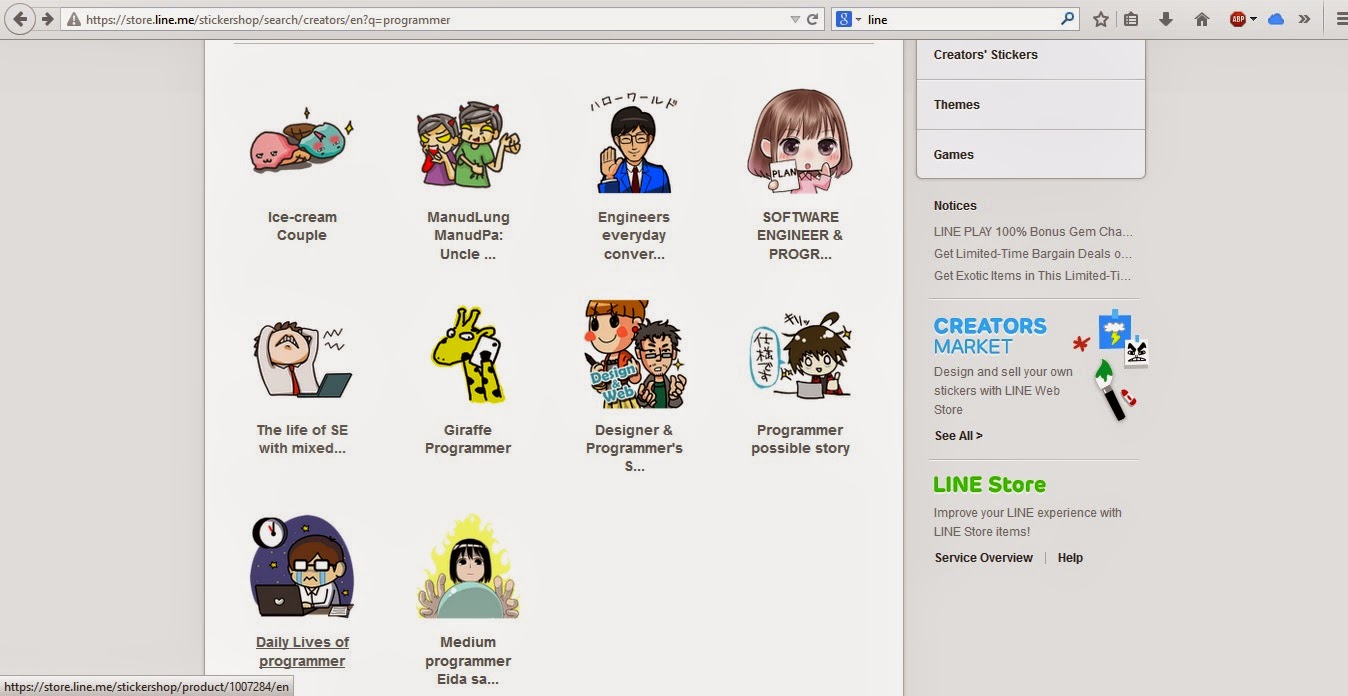The height and width of the screenshot is (696, 1348).
Task: Open the Adblock Plus (ABP) icon
Action: tap(1236, 18)
